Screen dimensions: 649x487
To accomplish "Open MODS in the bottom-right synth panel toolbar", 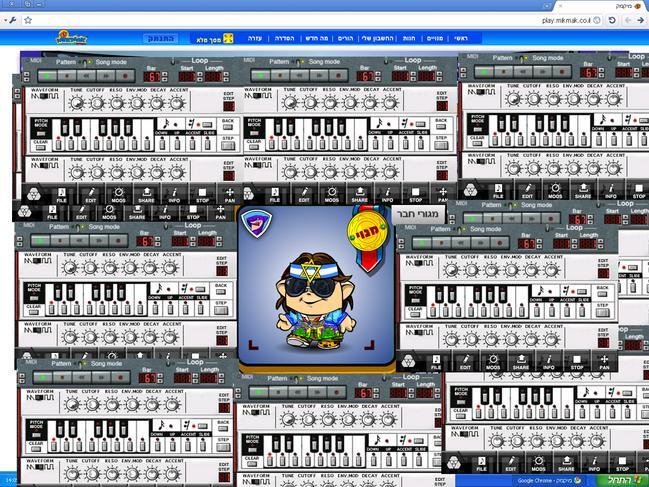I will click(538, 464).
